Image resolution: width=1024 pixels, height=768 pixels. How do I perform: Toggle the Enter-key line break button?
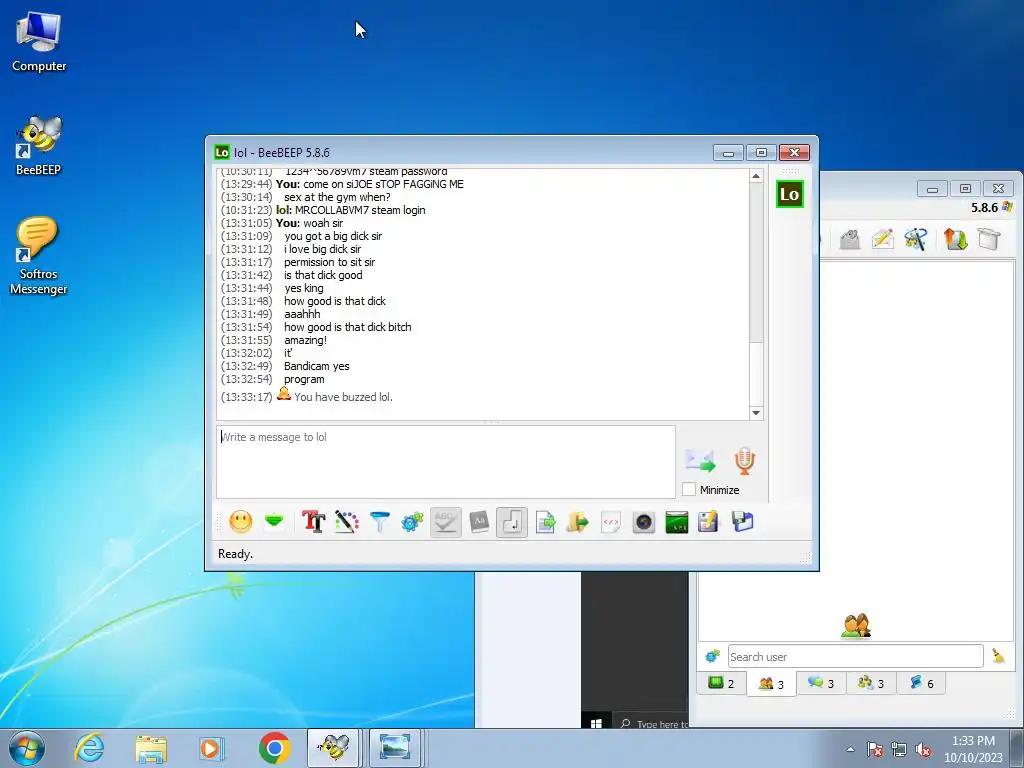[512, 522]
